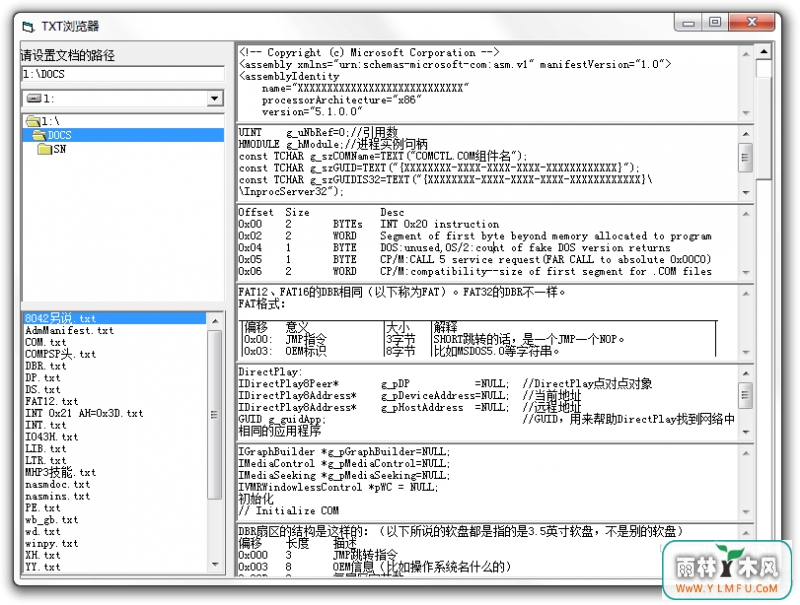
Task: Select file nasmins.txt
Action: click(57, 496)
